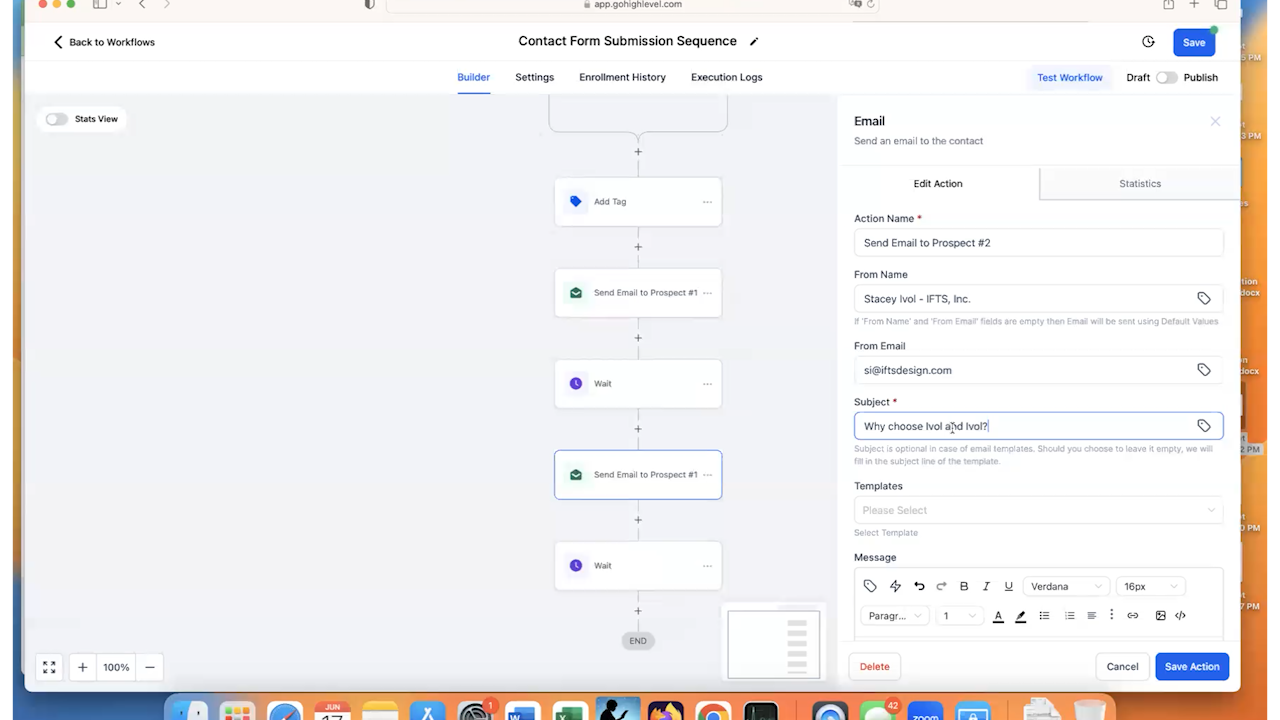Apply italic formatting in the email editor
Screen dimensions: 1280x720
tap(986, 586)
